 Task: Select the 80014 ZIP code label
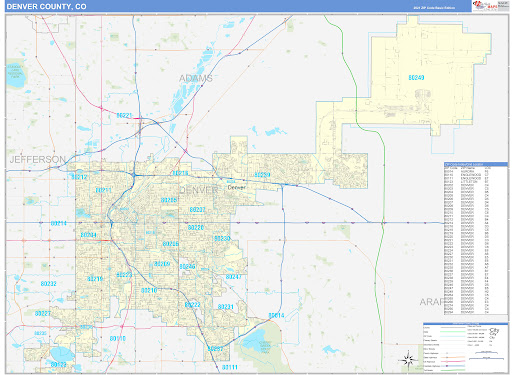click(276, 315)
